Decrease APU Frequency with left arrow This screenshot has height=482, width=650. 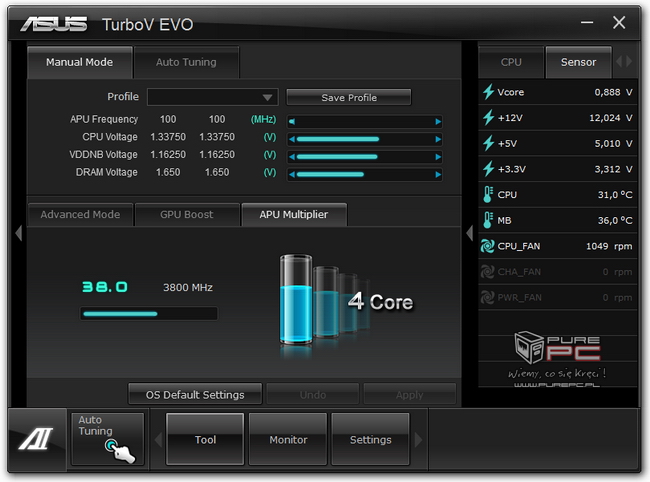pyautogui.click(x=292, y=121)
